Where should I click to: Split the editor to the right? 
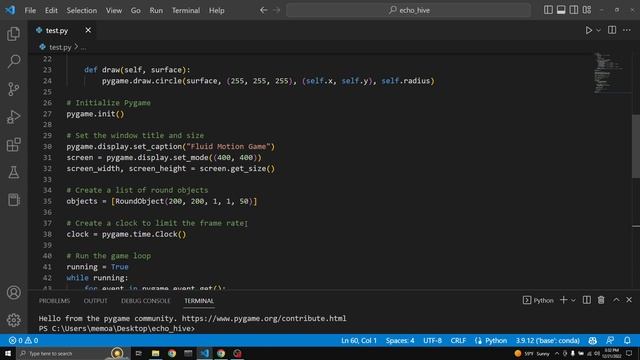[x=612, y=30]
